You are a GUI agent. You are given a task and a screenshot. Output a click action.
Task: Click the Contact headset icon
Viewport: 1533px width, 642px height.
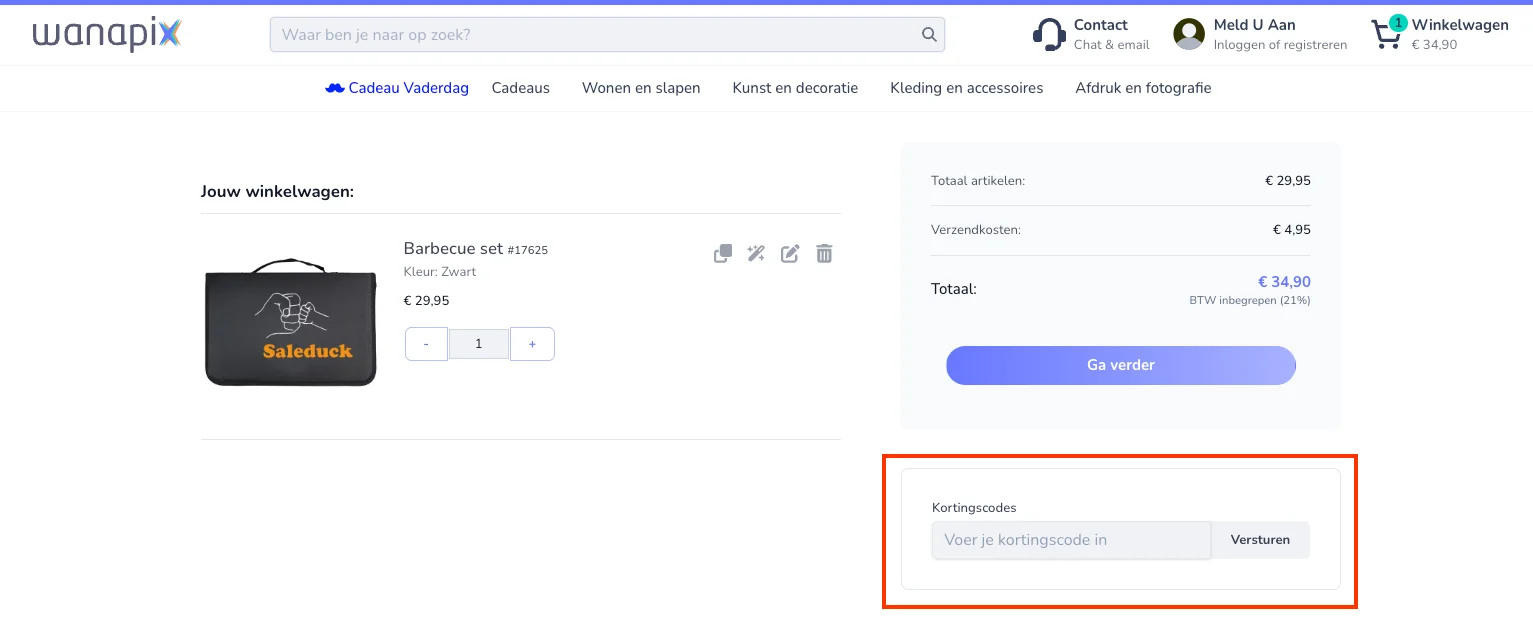pyautogui.click(x=1049, y=34)
